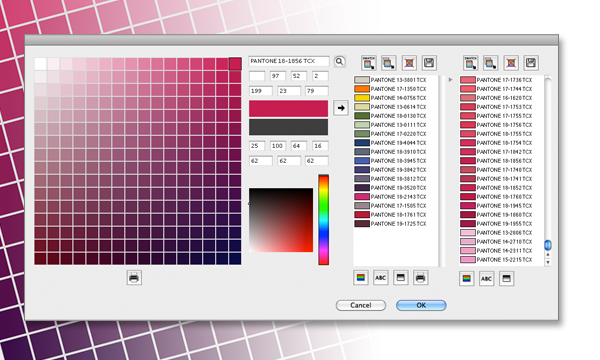Click the printer icon below the PANTONE 19-1725 list

(x=420, y=278)
